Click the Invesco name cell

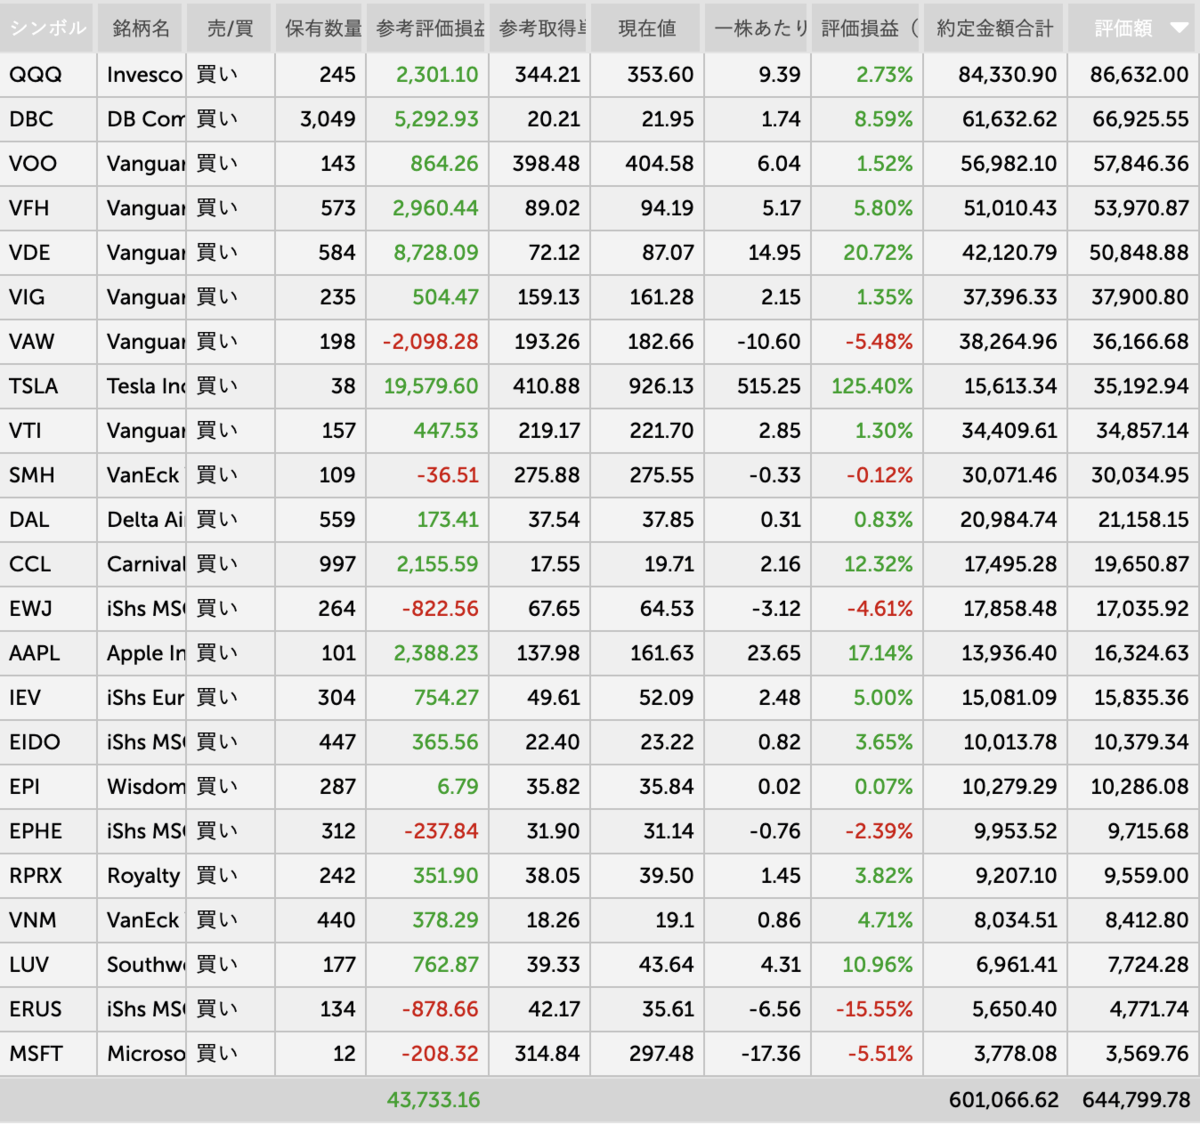(x=141, y=75)
